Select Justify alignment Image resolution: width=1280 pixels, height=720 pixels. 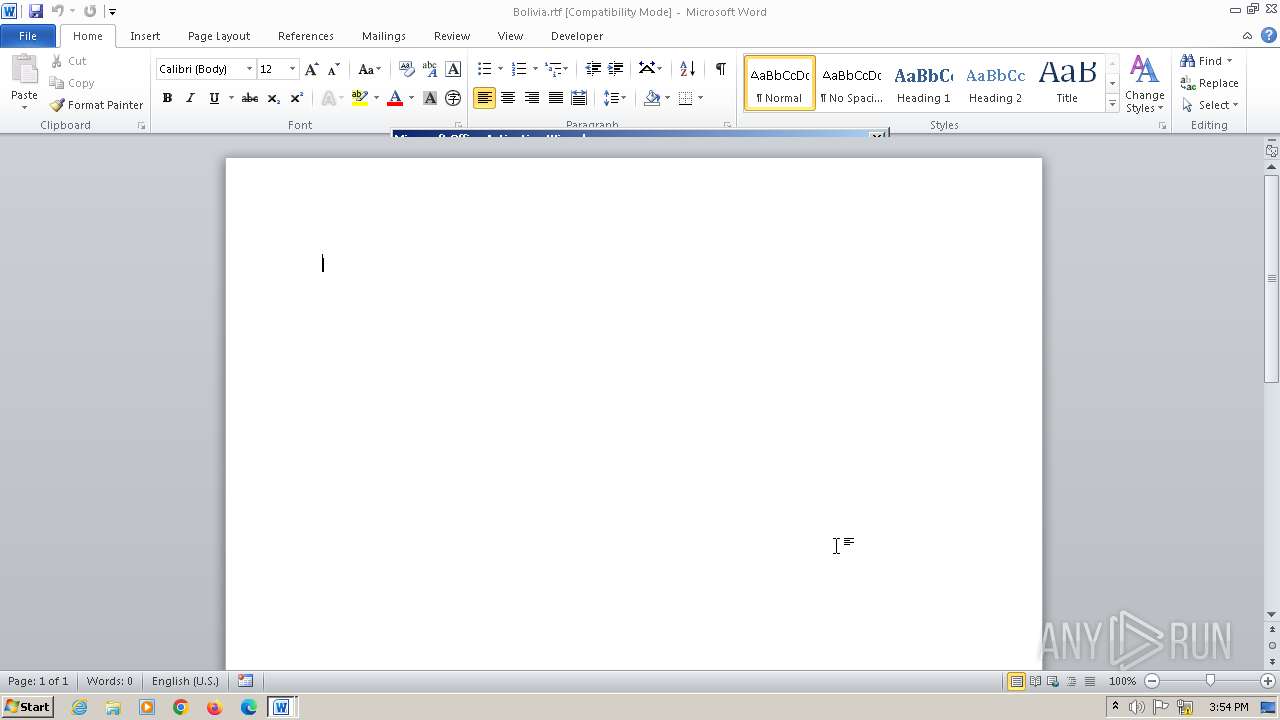[x=555, y=98]
